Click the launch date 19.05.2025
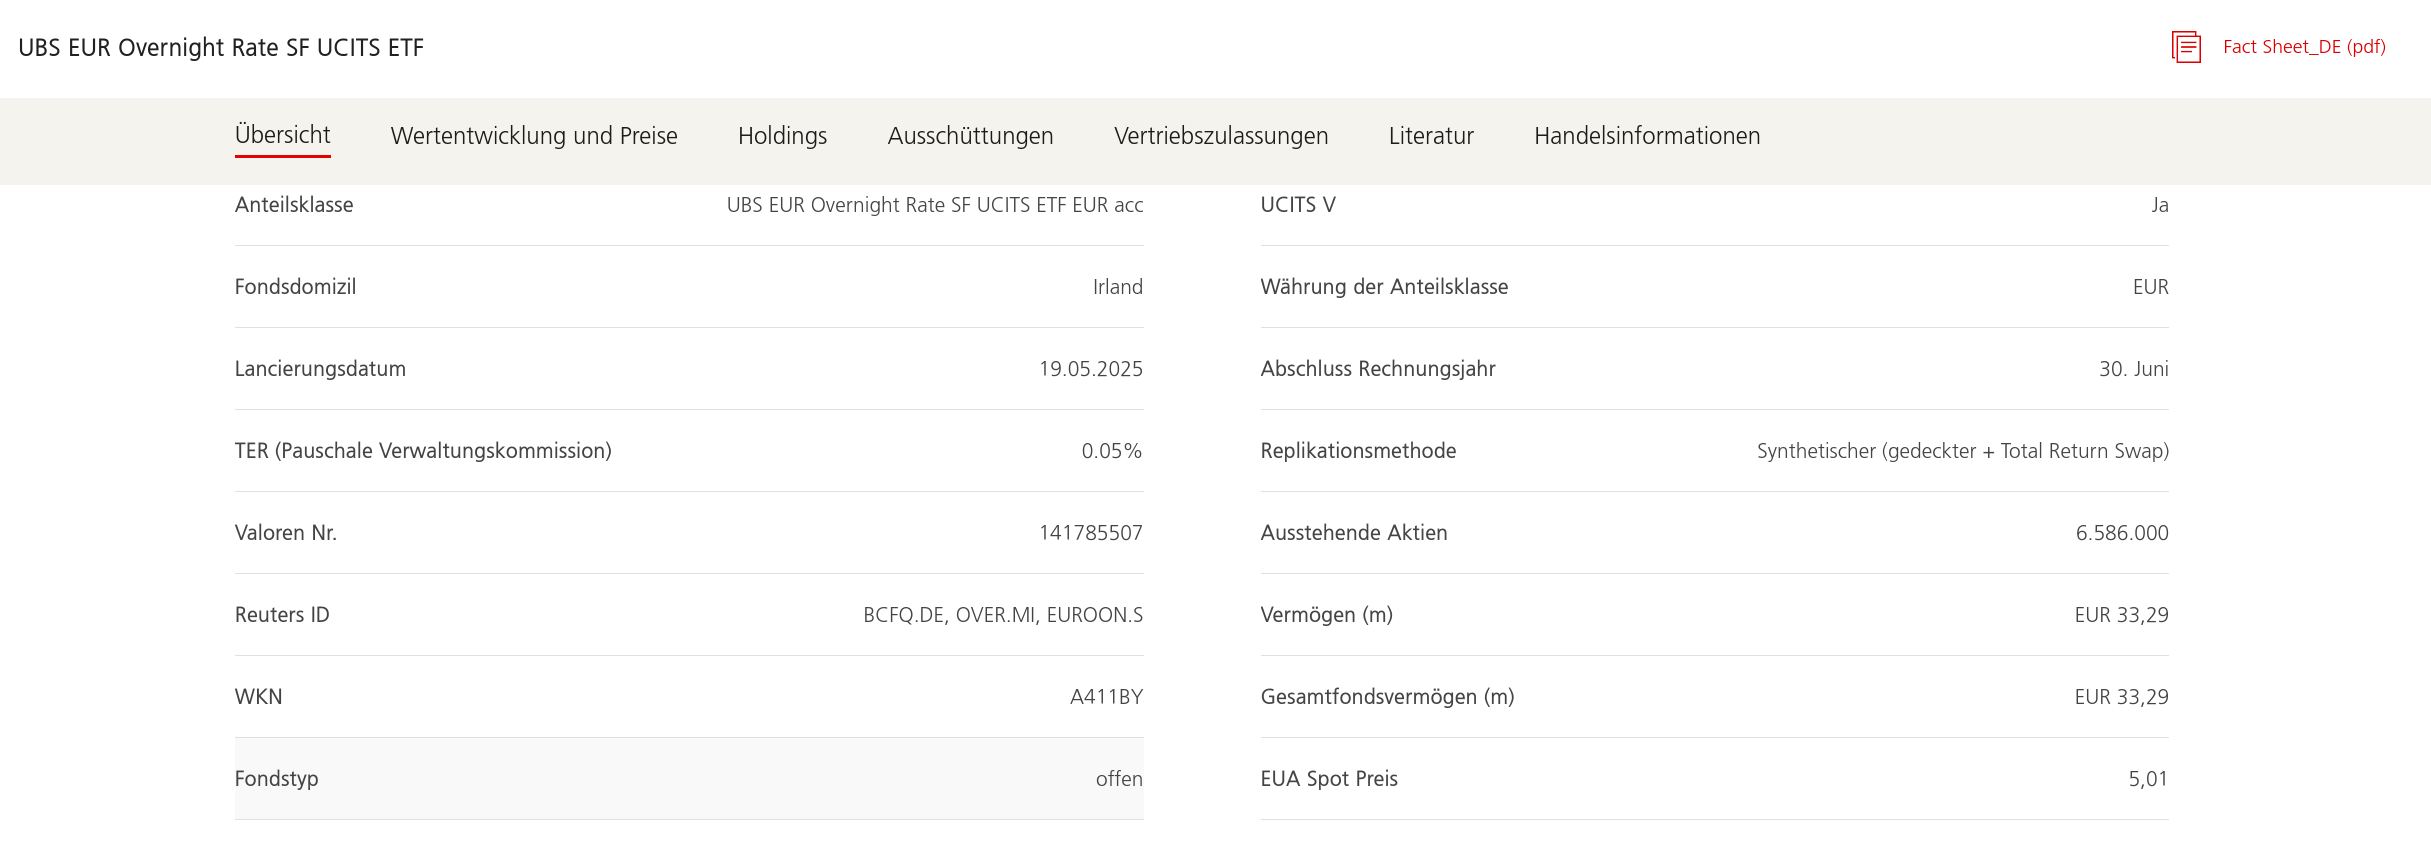2431x858 pixels. (x=1090, y=369)
